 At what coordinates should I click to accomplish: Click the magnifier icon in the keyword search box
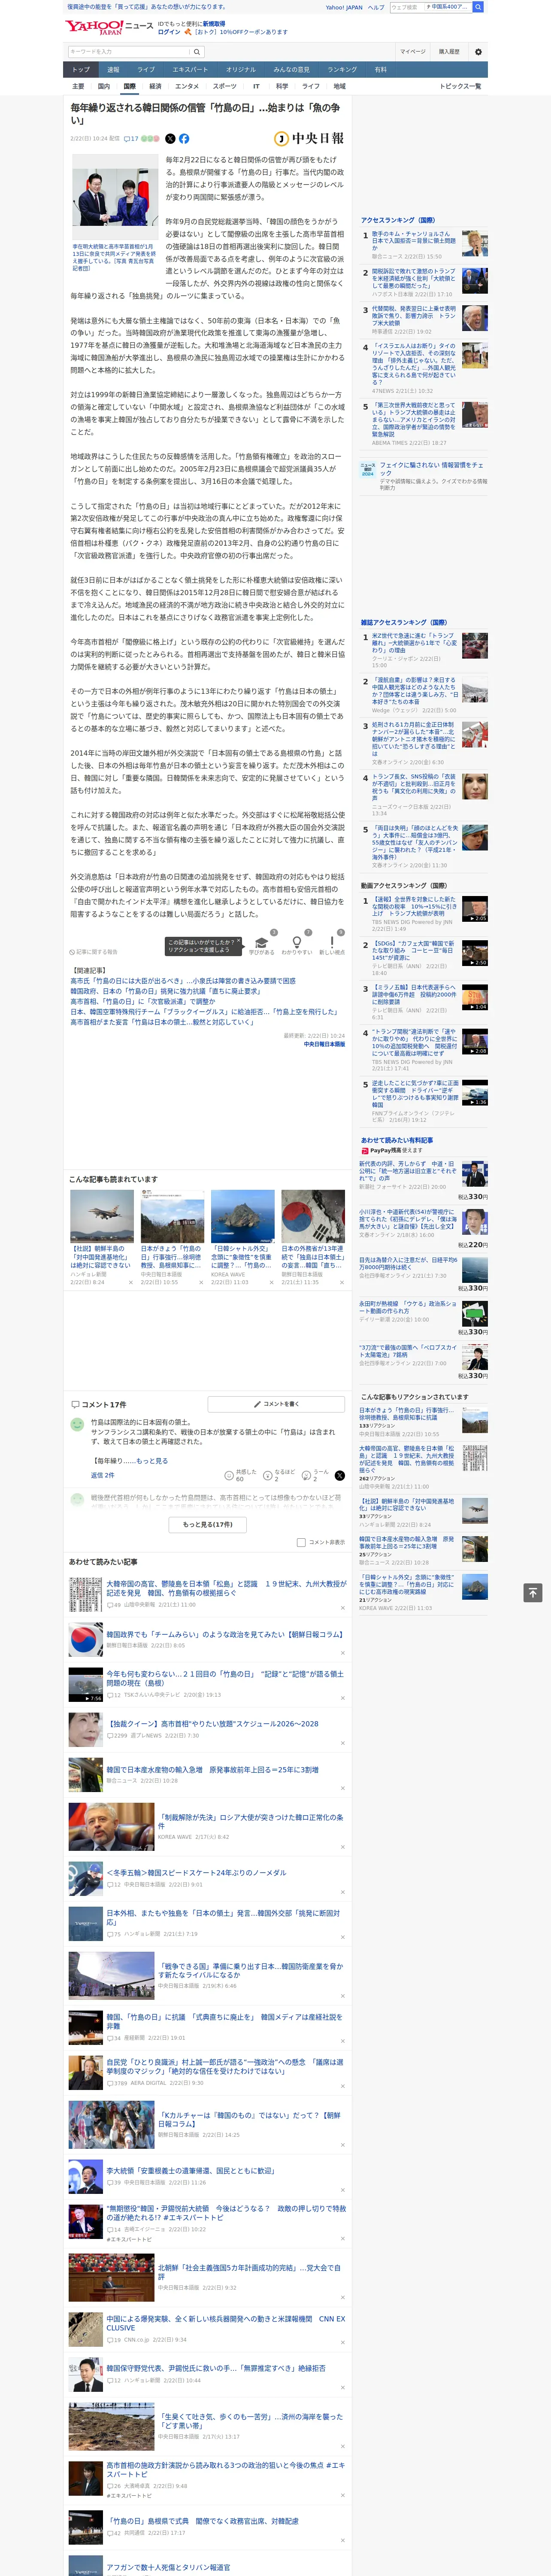(197, 52)
